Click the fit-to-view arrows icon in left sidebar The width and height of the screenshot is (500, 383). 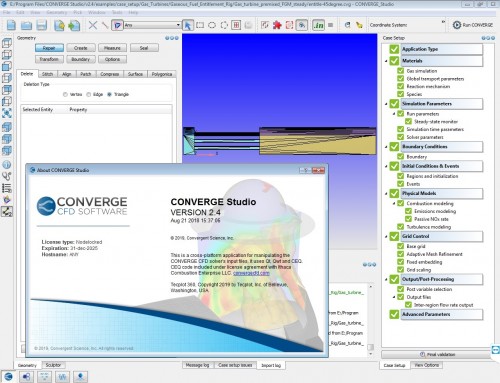point(7,113)
